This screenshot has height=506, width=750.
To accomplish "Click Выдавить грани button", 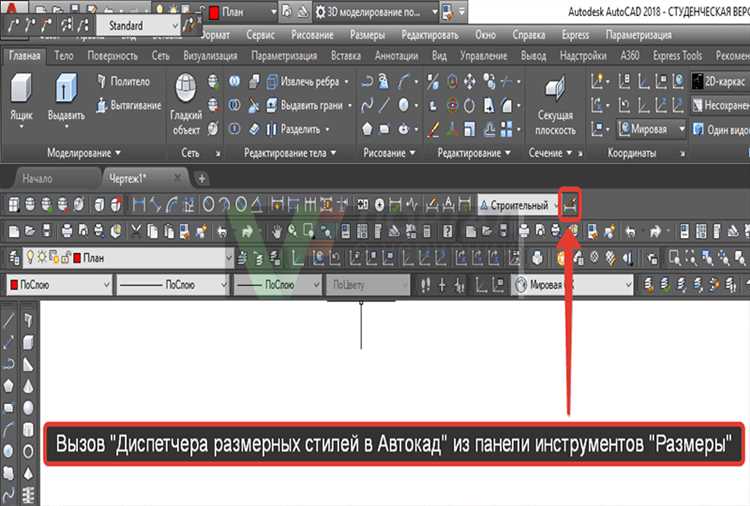I will click(x=306, y=105).
